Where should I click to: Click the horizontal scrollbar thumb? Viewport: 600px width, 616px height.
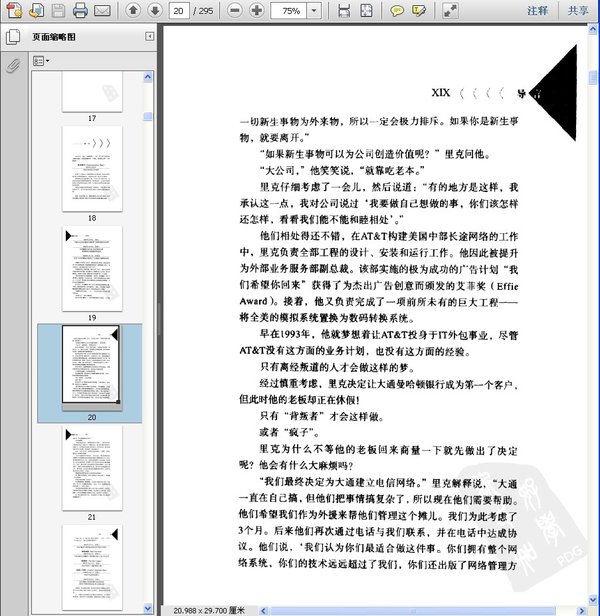click(413, 611)
